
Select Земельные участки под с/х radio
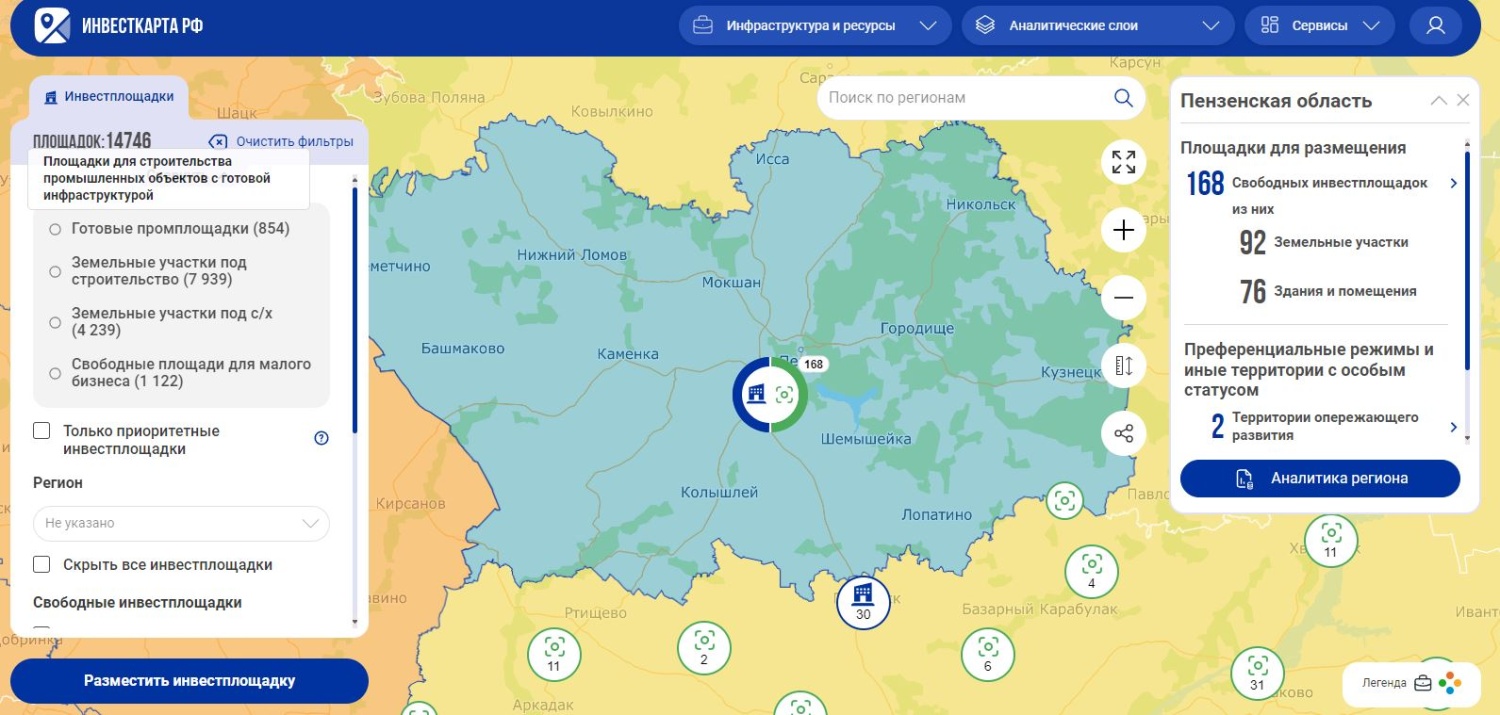click(55, 322)
